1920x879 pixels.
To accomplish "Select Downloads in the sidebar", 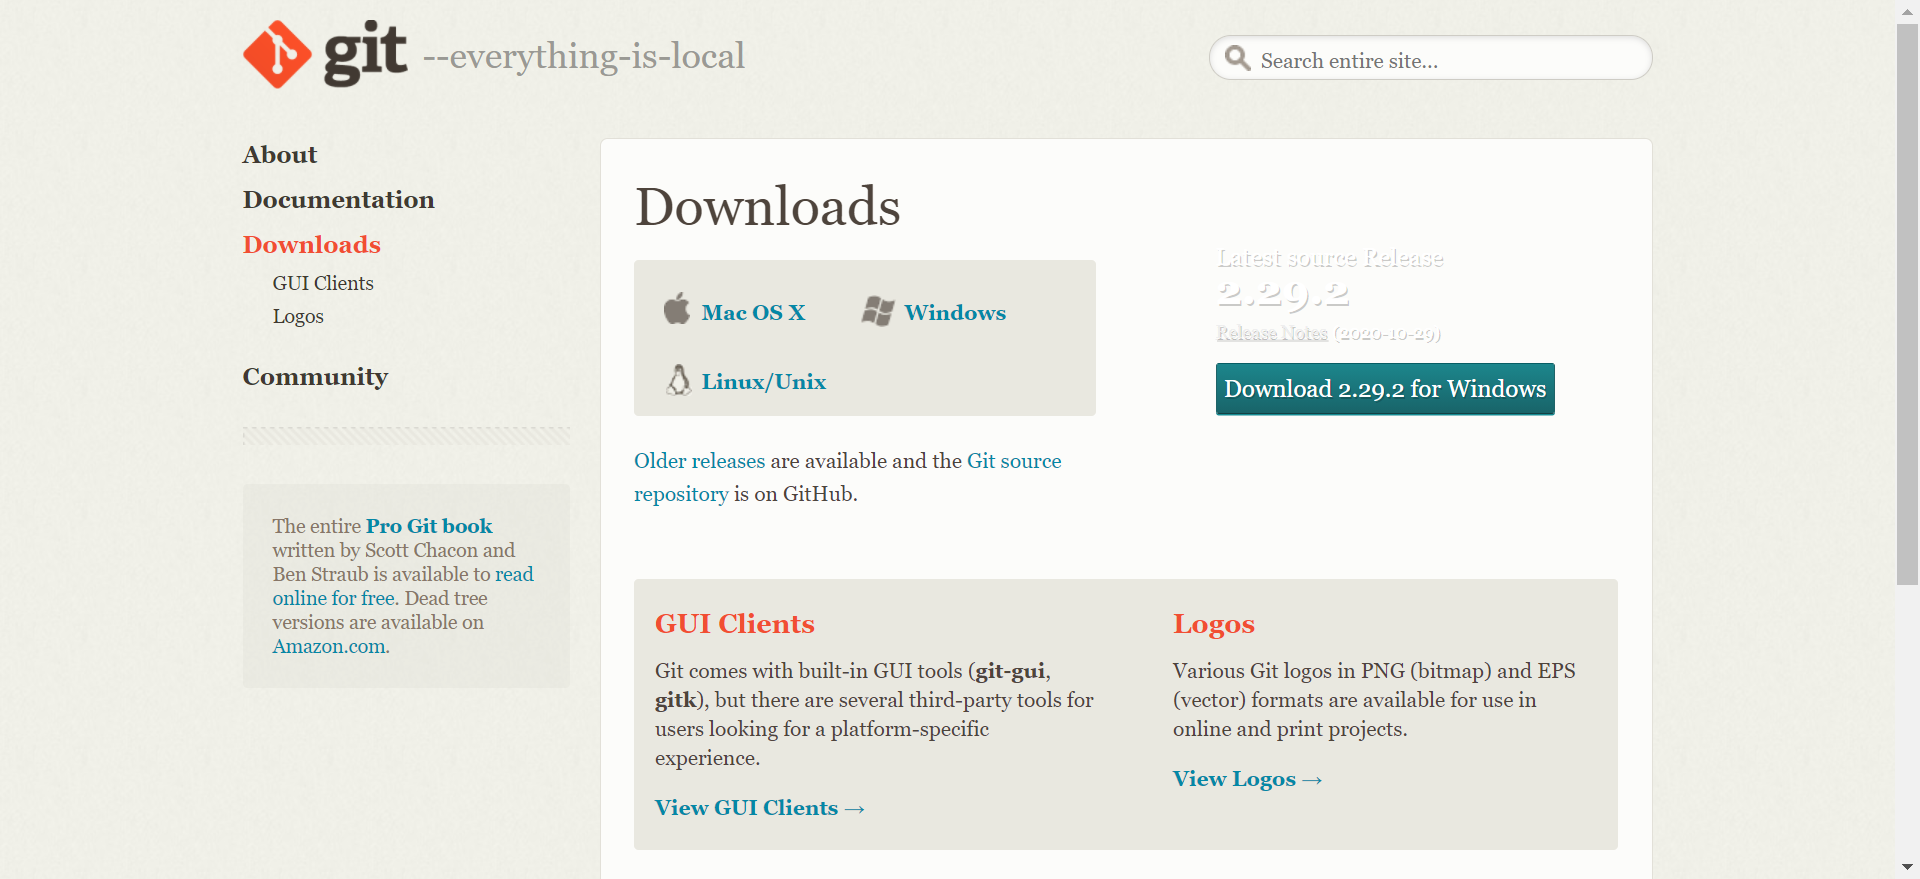I will (312, 245).
